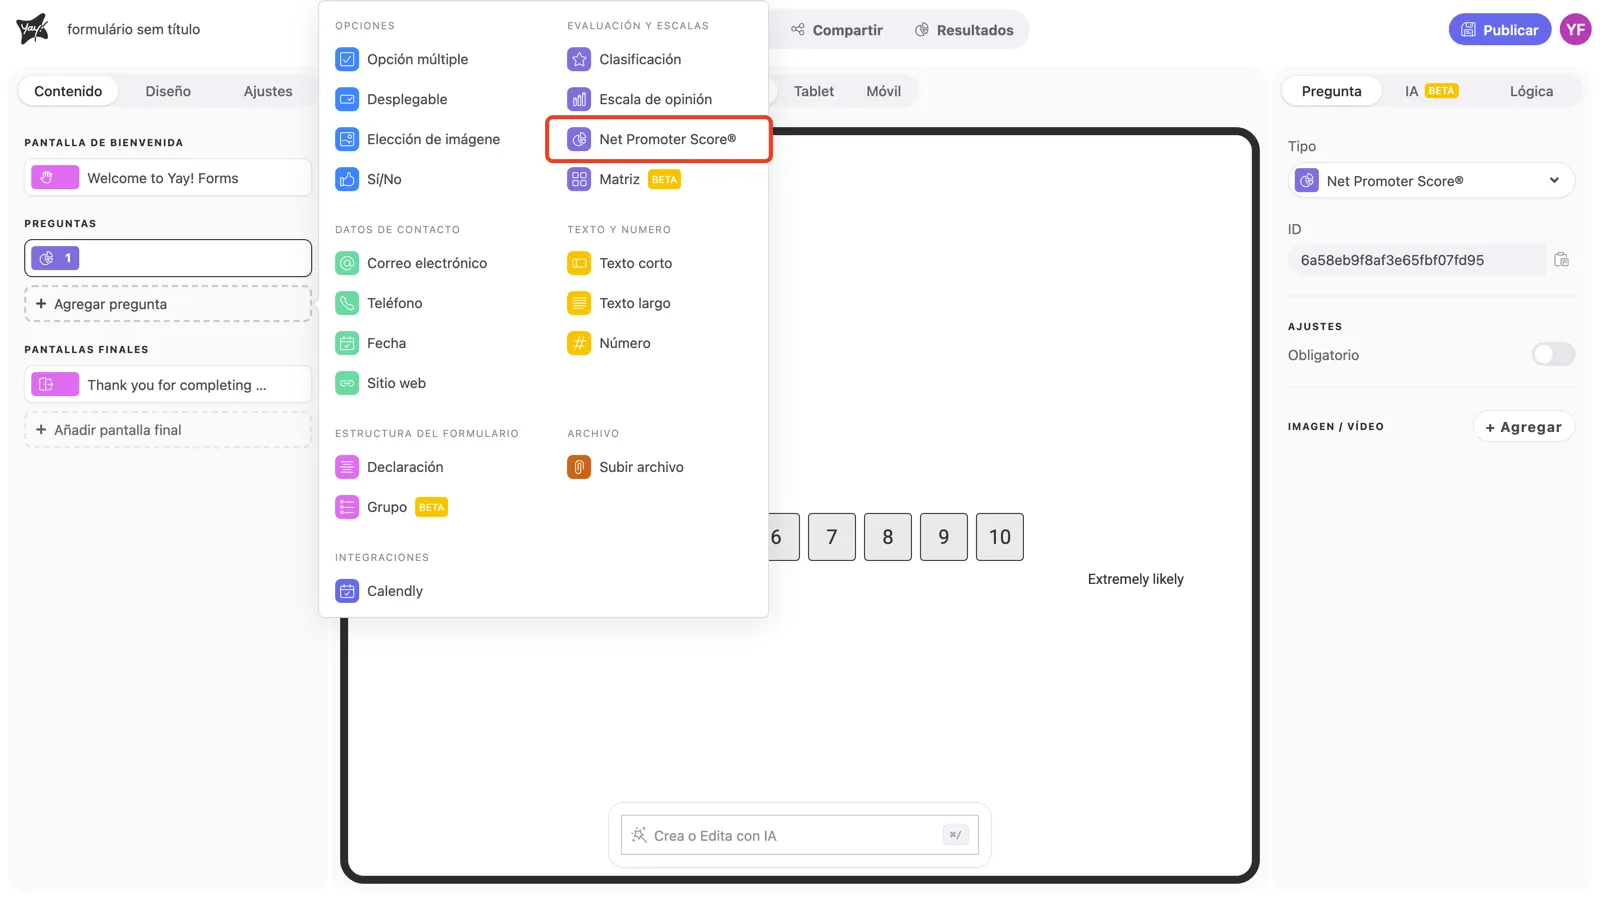This screenshot has width=1600, height=900.
Task: Select score 9 on the NPS scale
Action: point(944,537)
